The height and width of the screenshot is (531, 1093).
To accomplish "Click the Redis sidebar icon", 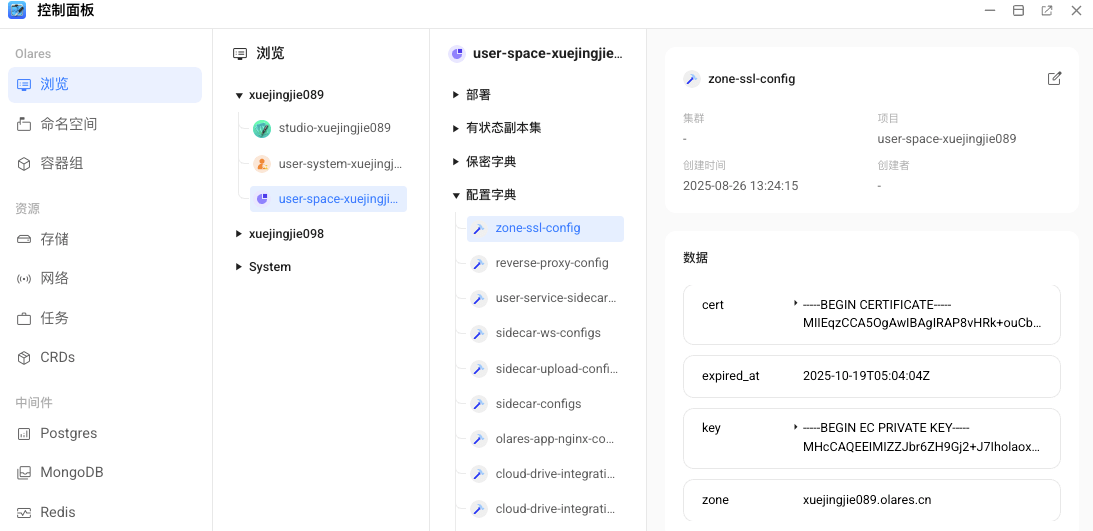I will 23,512.
